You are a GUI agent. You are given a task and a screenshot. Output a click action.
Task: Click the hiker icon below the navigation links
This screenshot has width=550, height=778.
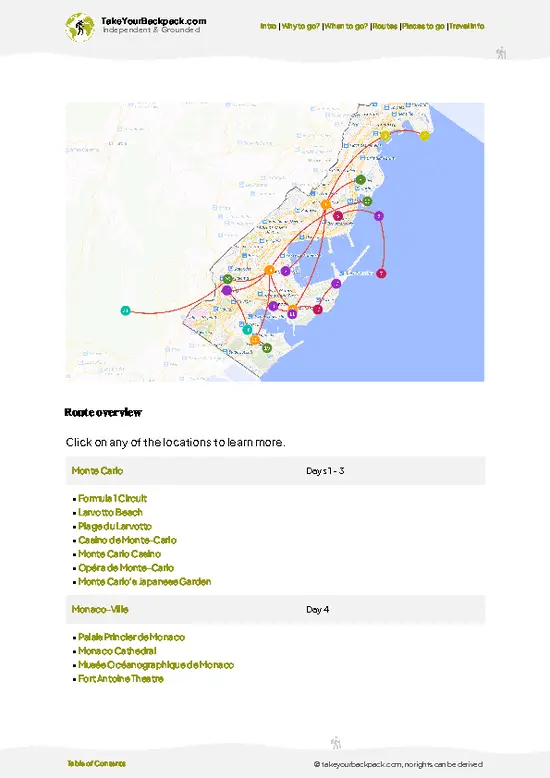coord(501,53)
